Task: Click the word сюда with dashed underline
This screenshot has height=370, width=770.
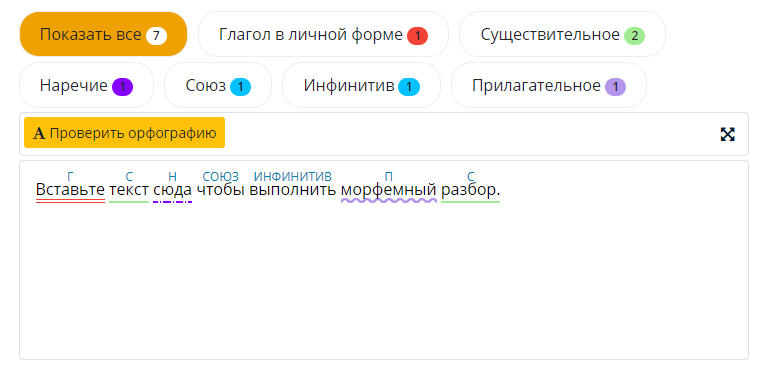Action: (172, 190)
